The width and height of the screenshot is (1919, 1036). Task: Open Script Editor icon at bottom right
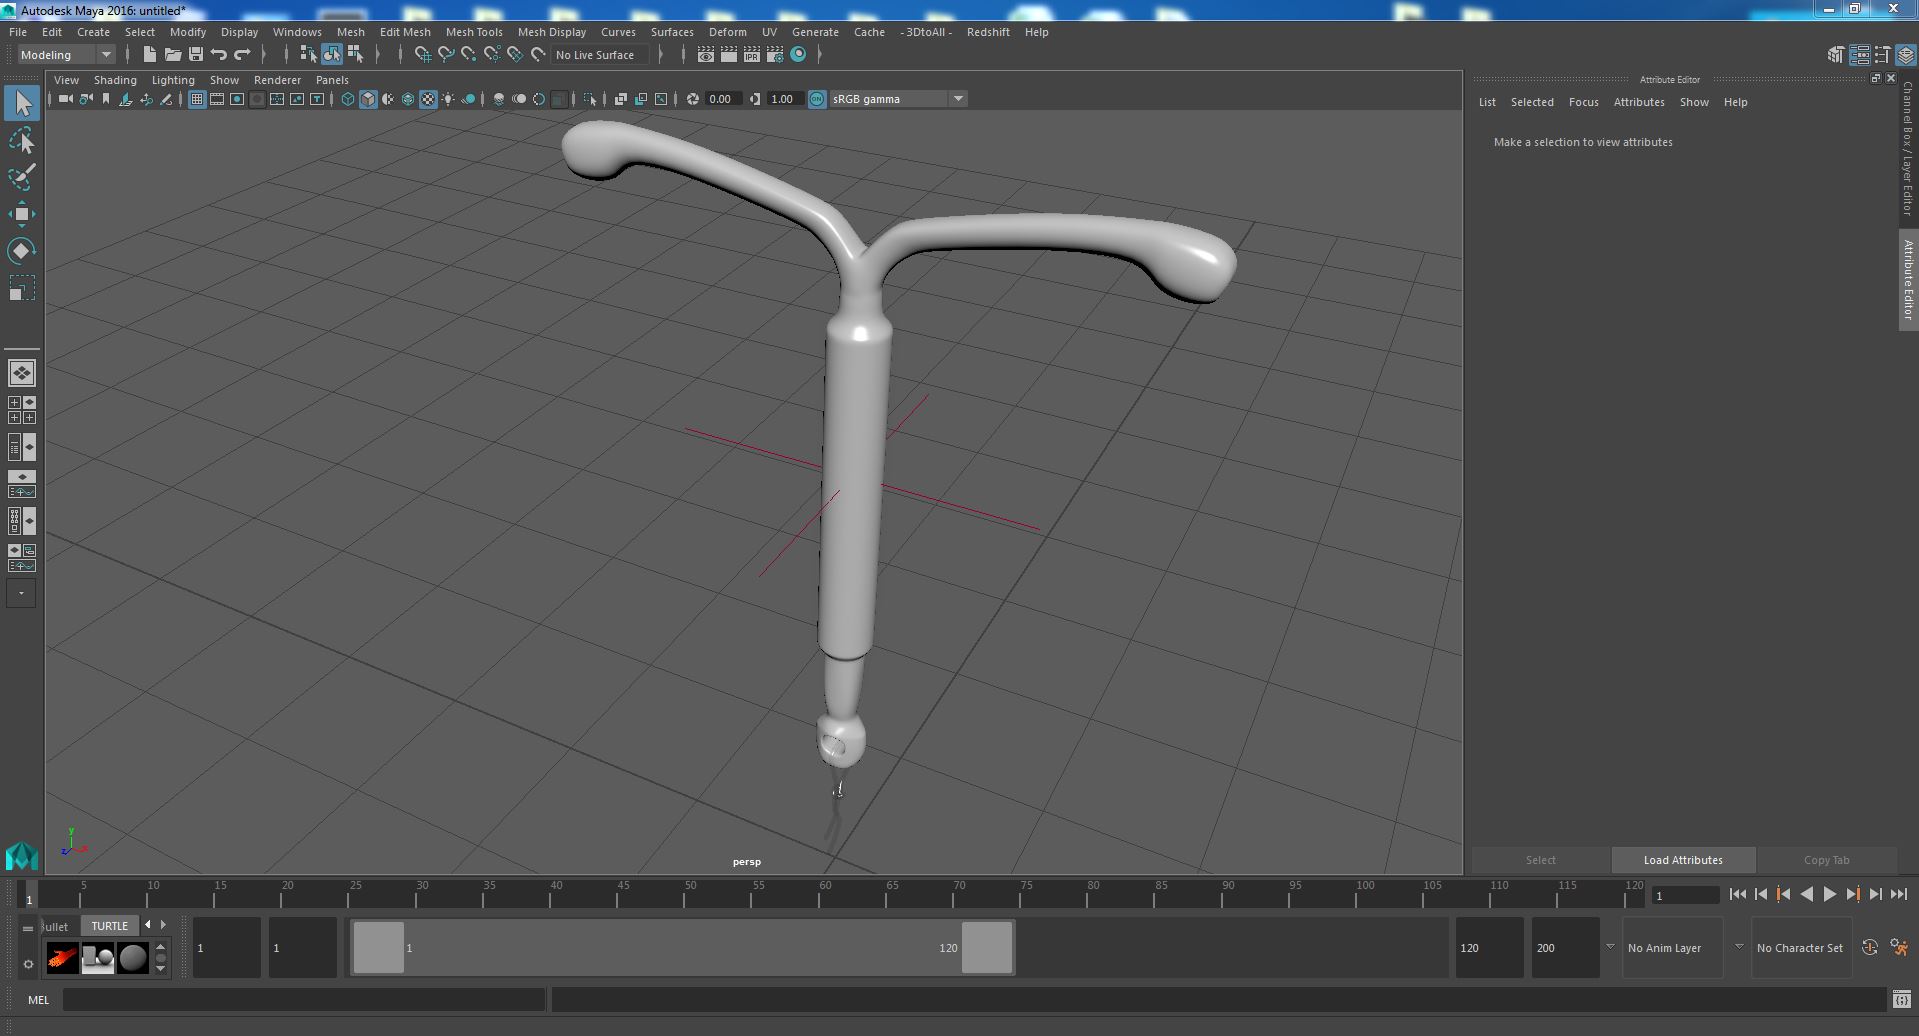pos(1901,999)
